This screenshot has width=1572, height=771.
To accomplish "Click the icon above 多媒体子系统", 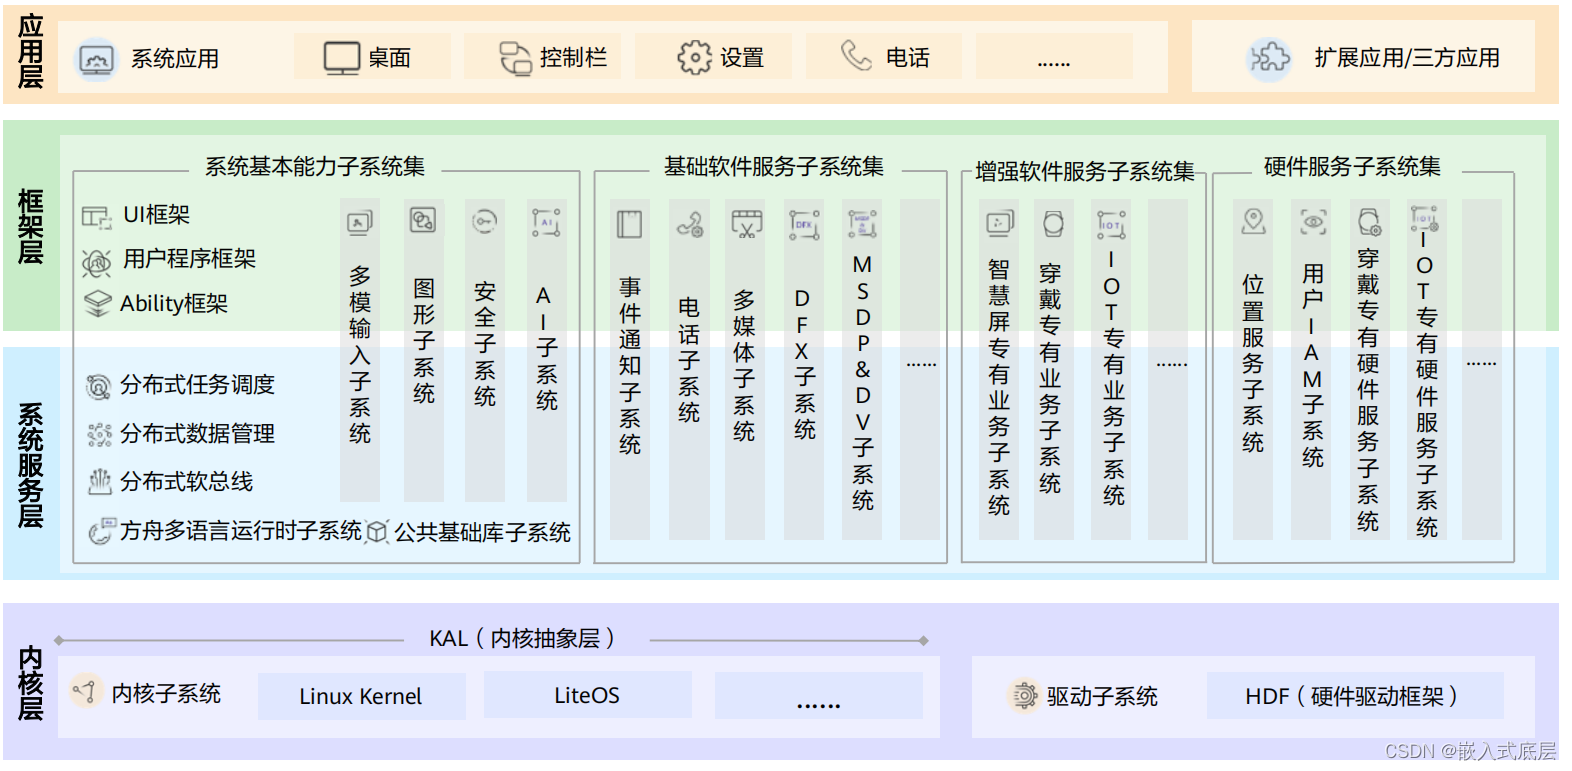I will click(746, 224).
